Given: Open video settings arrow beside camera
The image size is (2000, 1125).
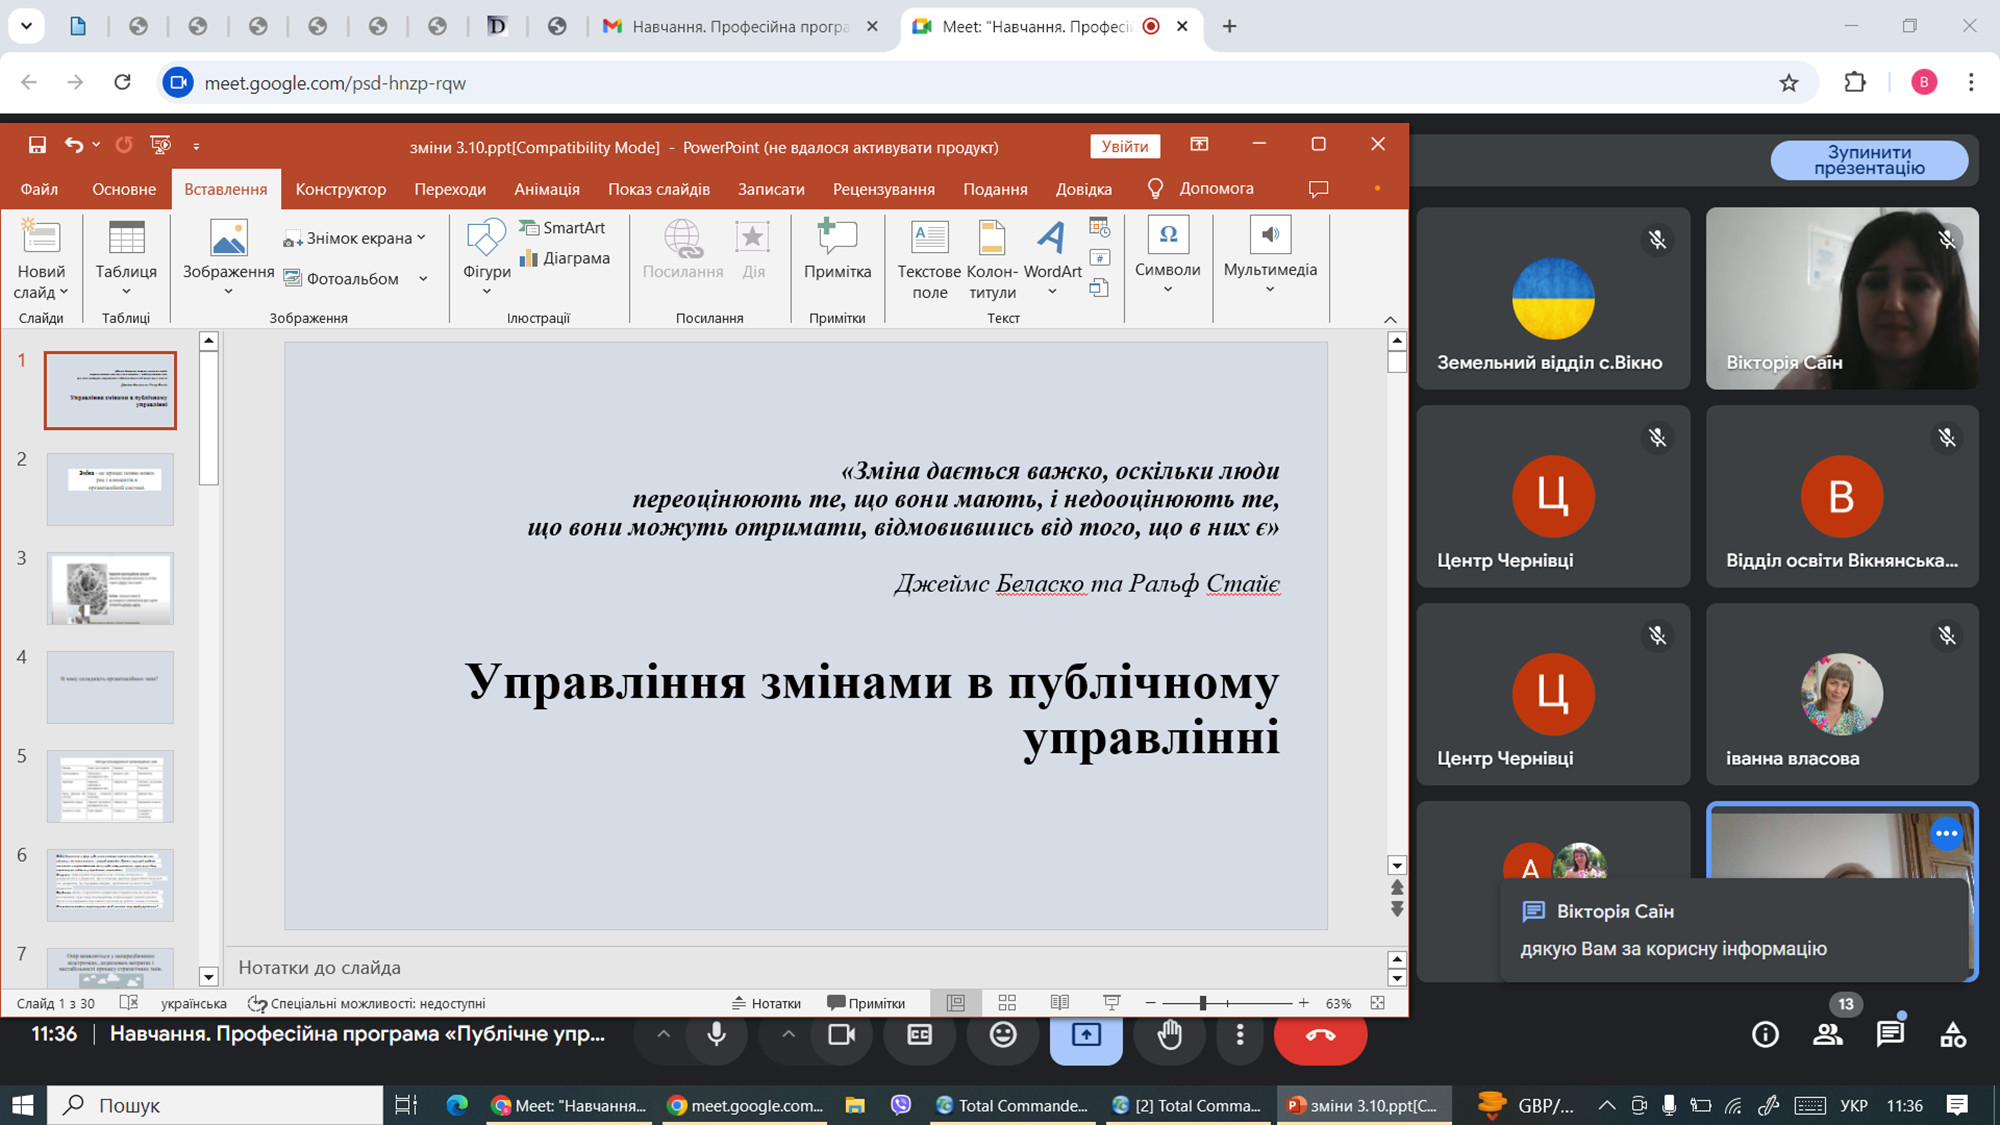Looking at the screenshot, I should click(788, 1034).
